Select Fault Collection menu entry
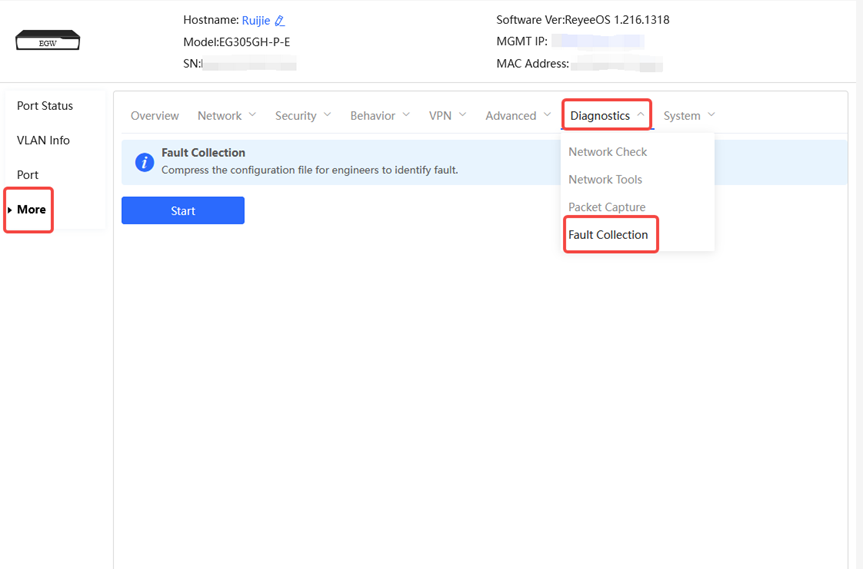The width and height of the screenshot is (863, 569). [608, 235]
